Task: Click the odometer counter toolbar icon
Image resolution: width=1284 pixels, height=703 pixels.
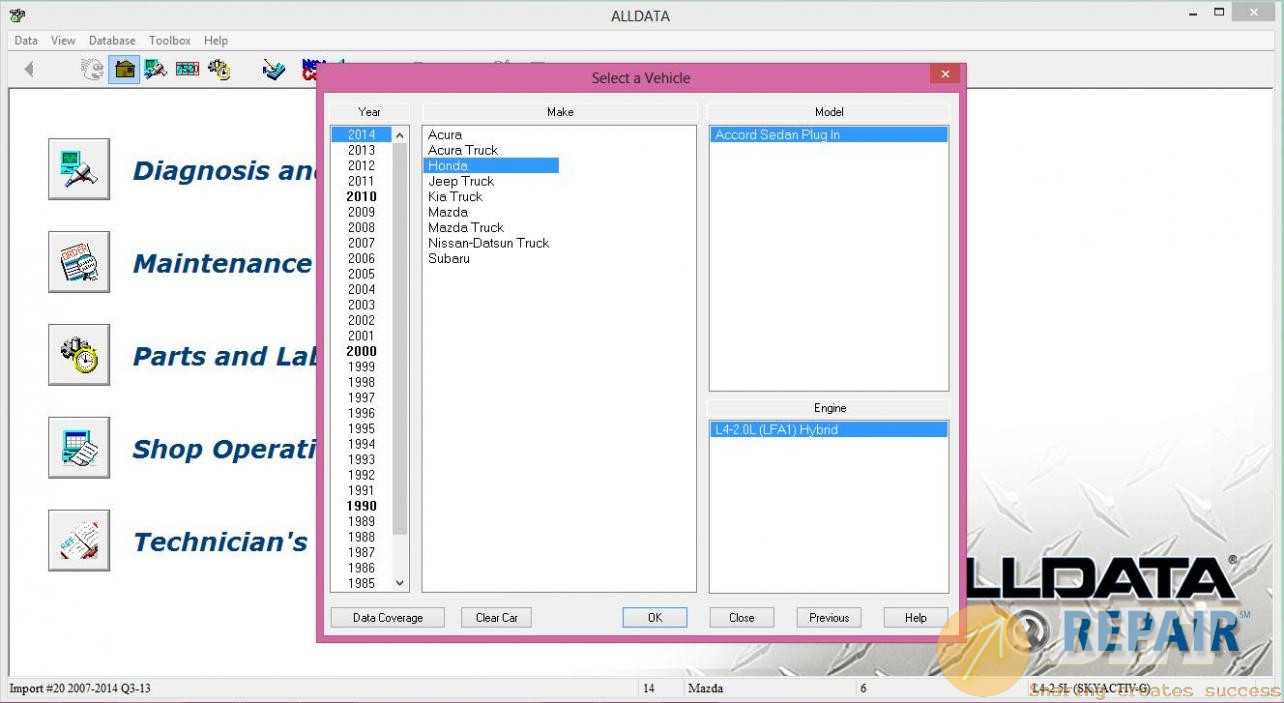Action: pyautogui.click(x=187, y=69)
